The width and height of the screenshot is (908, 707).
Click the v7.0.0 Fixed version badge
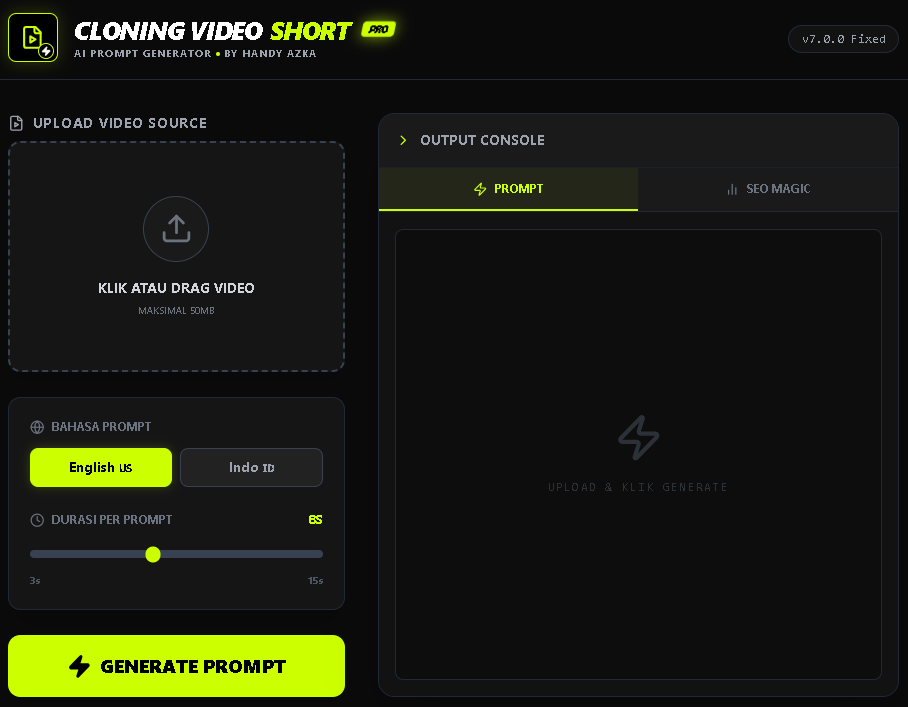pyautogui.click(x=843, y=39)
